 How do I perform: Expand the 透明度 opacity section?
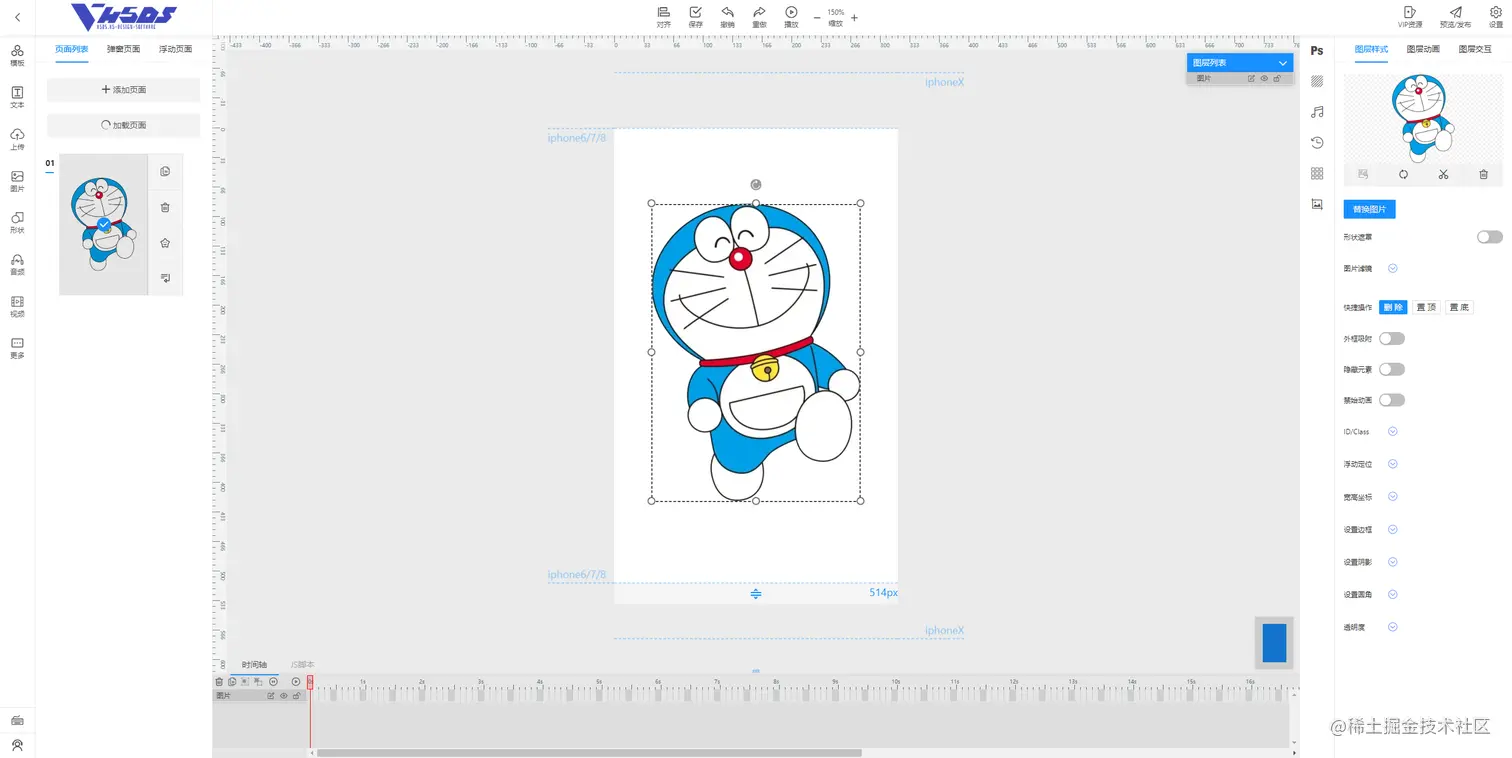1392,627
